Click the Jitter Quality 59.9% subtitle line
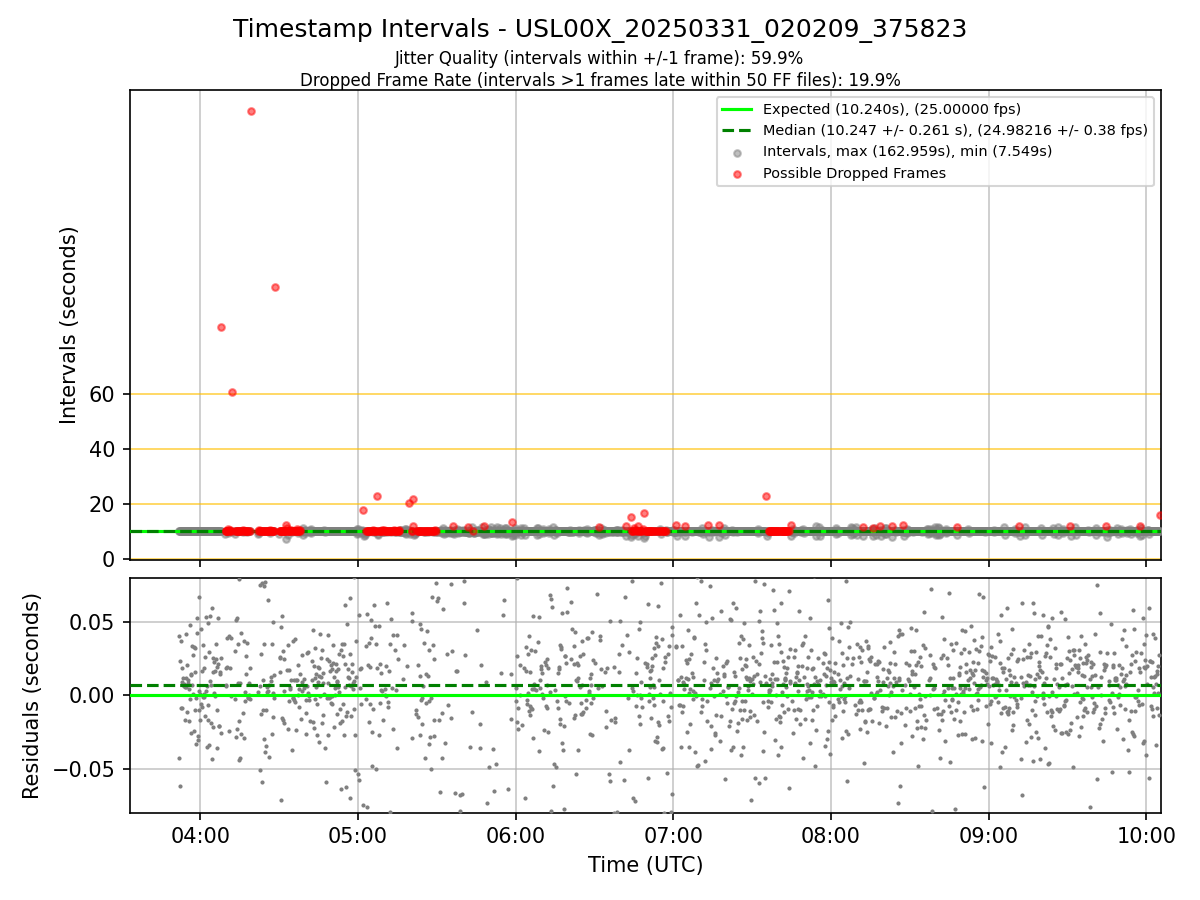The height and width of the screenshot is (900, 1200). click(x=599, y=59)
